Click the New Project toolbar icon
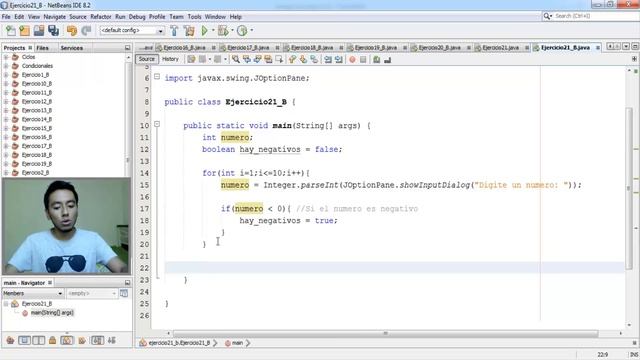 (x=24, y=31)
